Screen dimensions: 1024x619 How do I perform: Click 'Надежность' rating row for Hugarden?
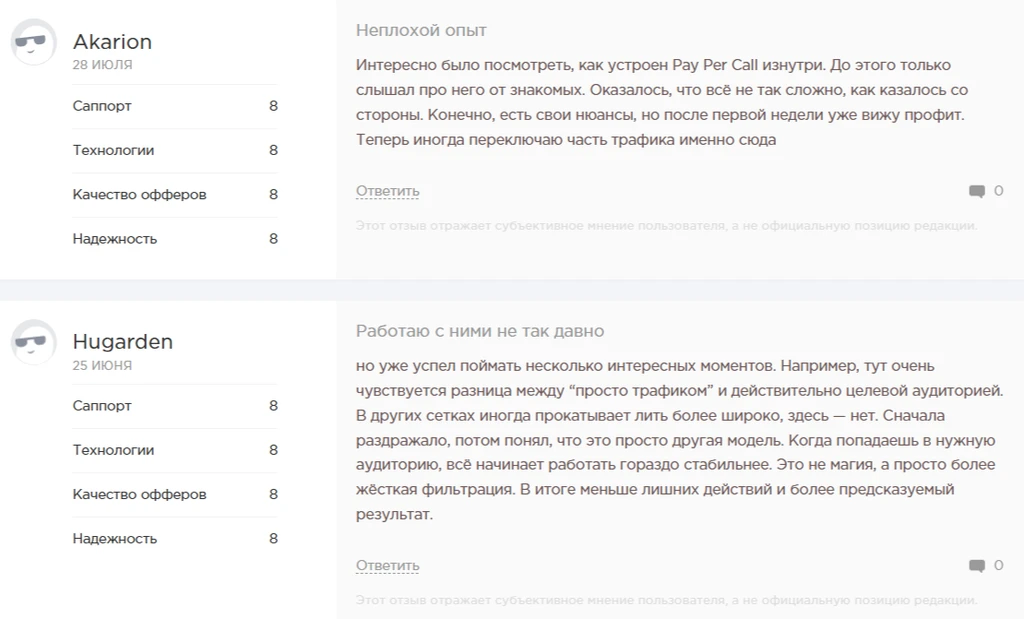(x=175, y=539)
